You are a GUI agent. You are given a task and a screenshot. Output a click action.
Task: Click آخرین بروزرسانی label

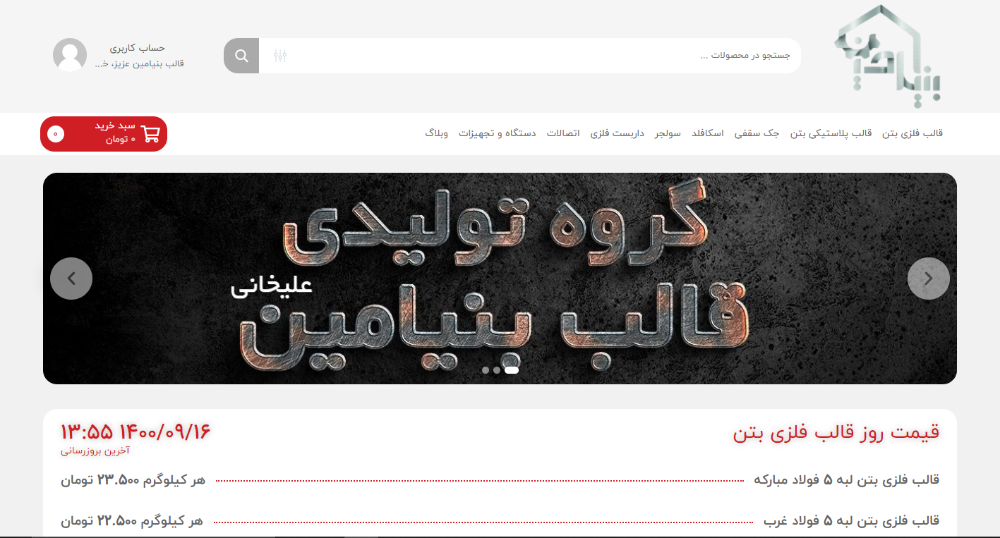click(x=95, y=451)
